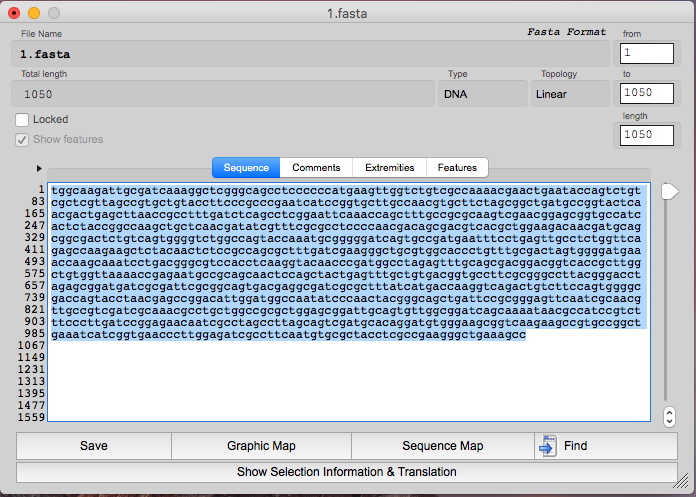Click the window title 1.fasta
Screen dimensions: 696x497
tap(347, 13)
